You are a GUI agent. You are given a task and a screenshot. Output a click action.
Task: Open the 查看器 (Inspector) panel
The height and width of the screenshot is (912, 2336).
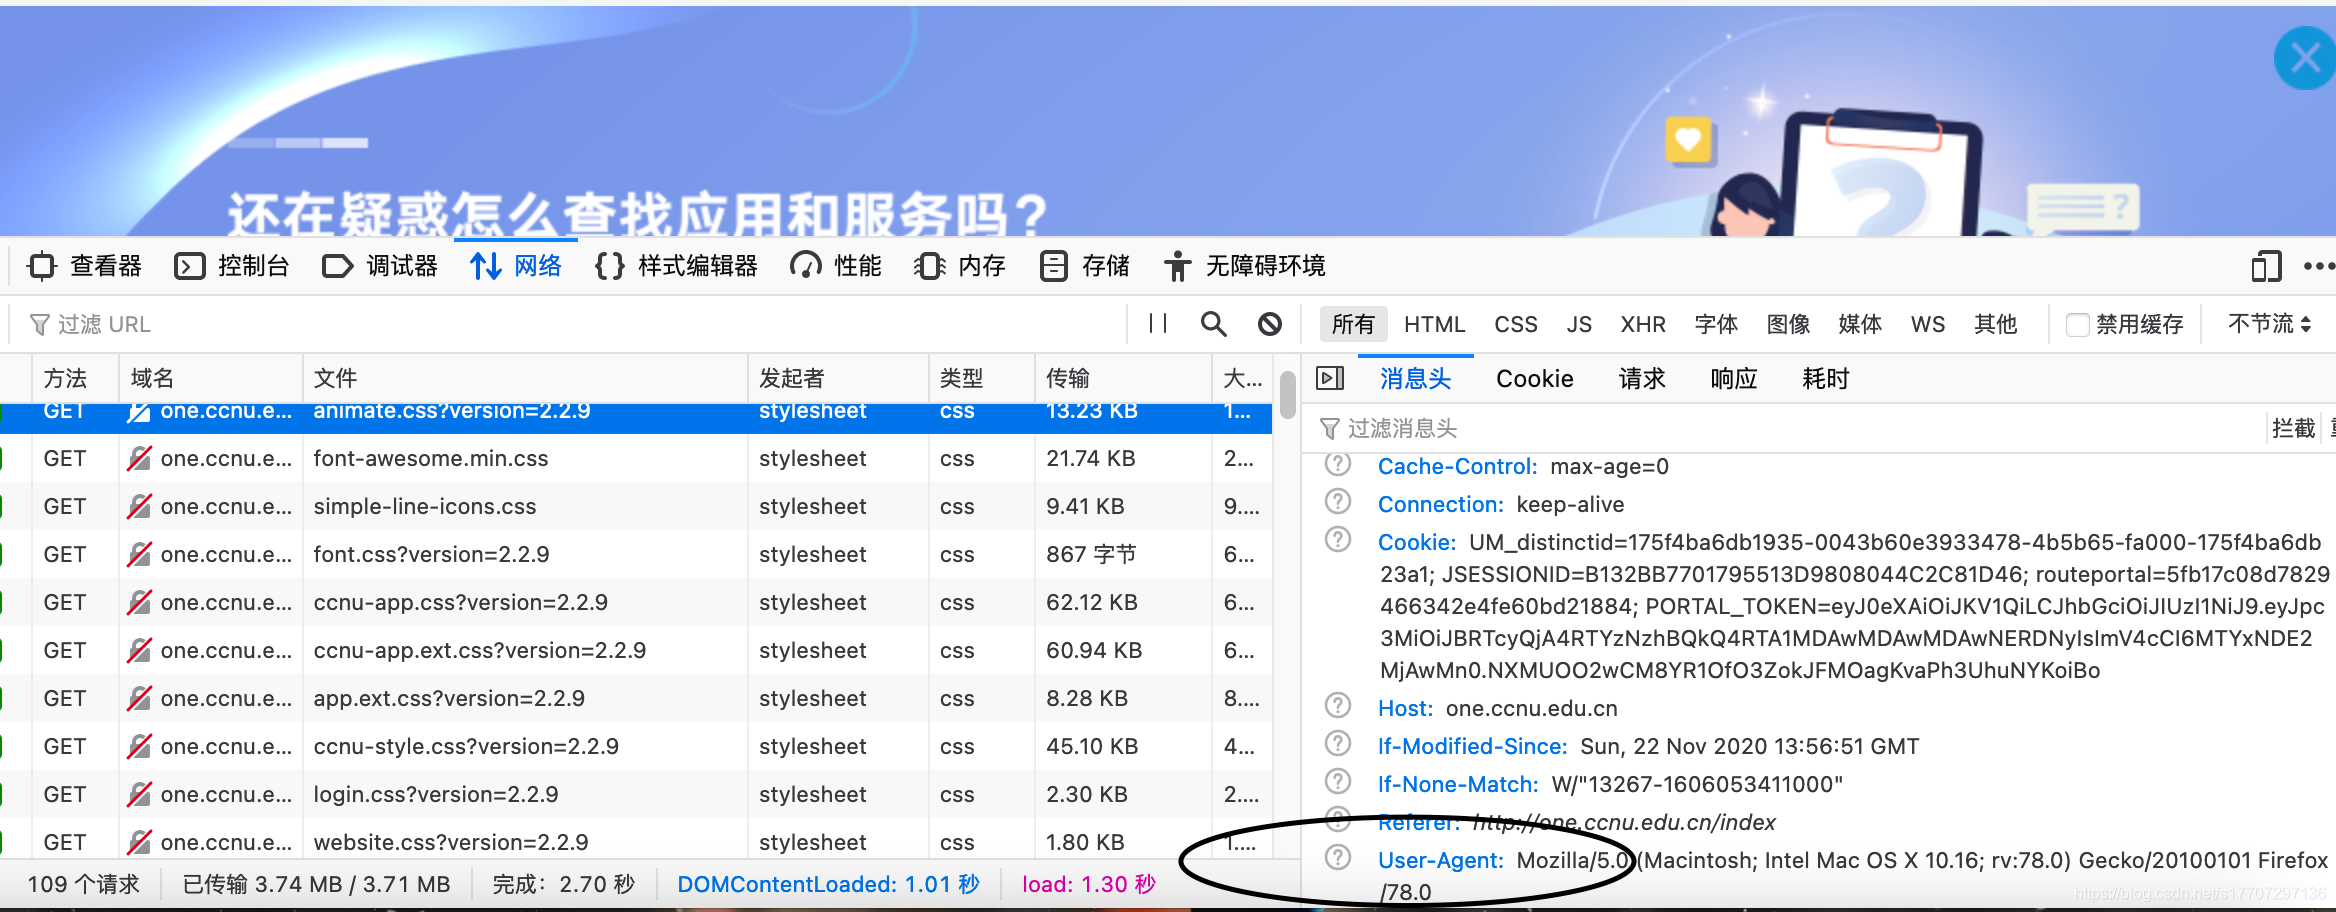click(85, 266)
